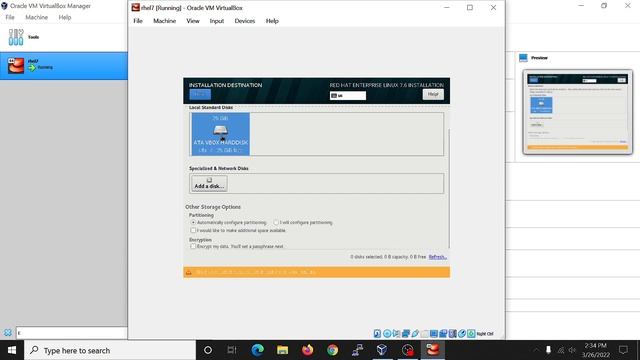Click the green host key indicator icon
Image resolution: width=640 pixels, height=360 pixels.
471,333
